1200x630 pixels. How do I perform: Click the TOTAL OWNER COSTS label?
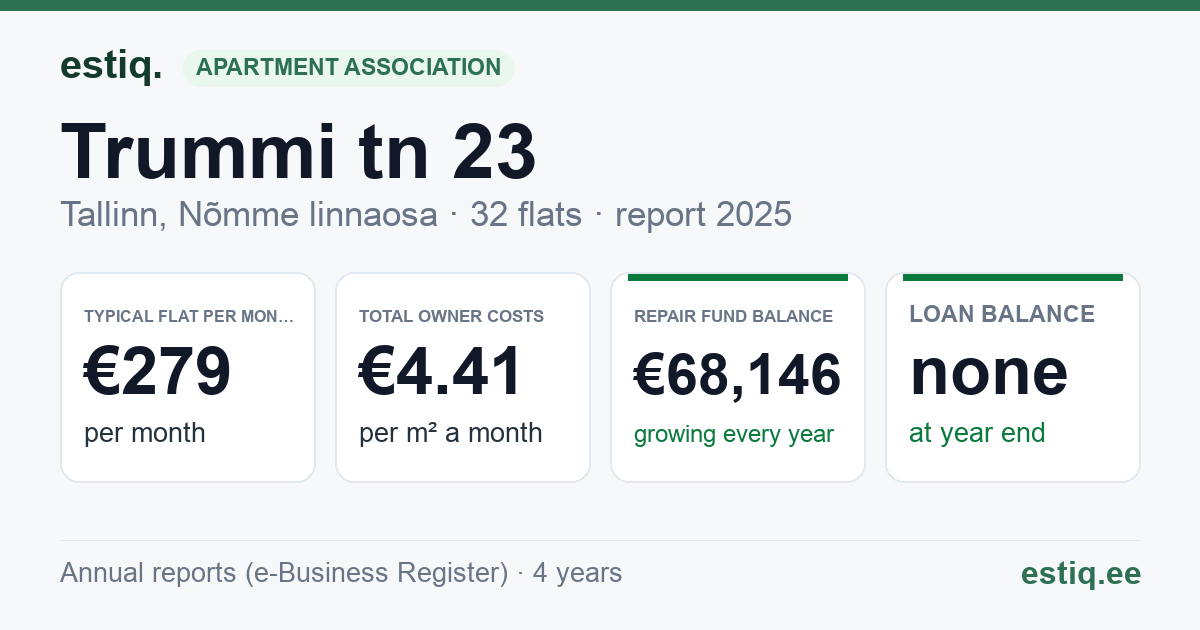point(452,316)
